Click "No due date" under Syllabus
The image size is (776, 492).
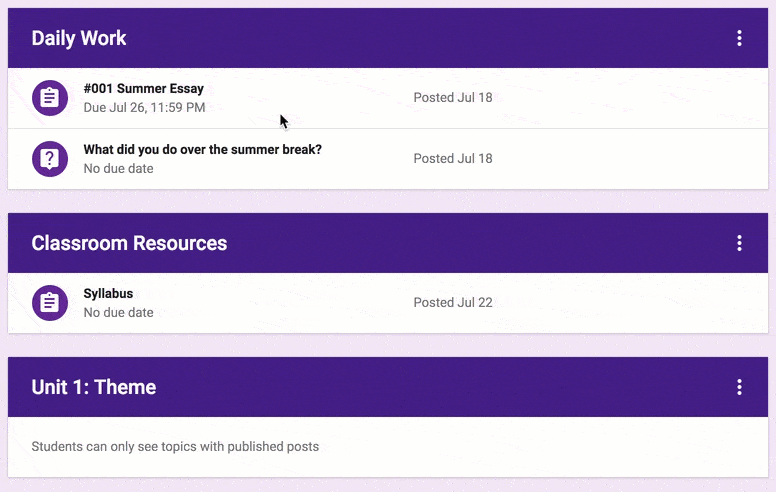[118, 312]
